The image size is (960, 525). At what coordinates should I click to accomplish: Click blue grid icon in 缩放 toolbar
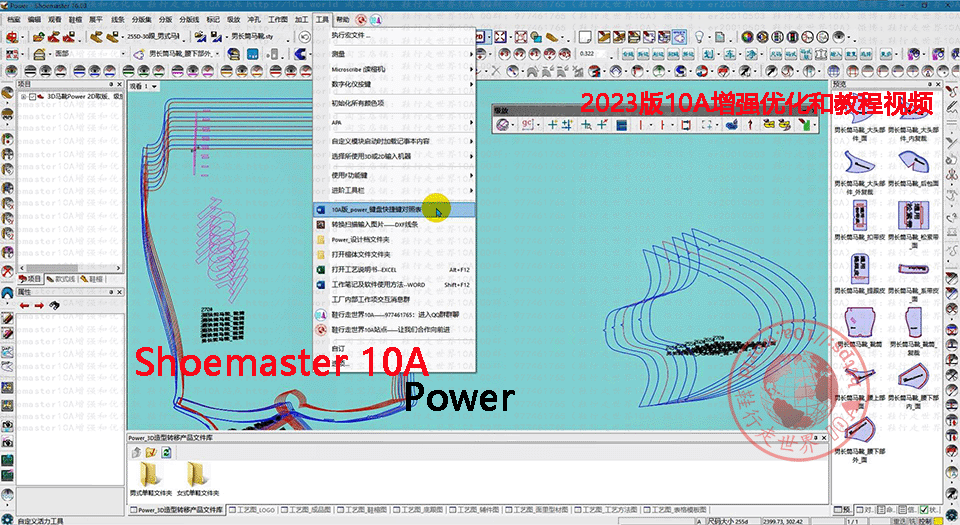pyautogui.click(x=621, y=125)
